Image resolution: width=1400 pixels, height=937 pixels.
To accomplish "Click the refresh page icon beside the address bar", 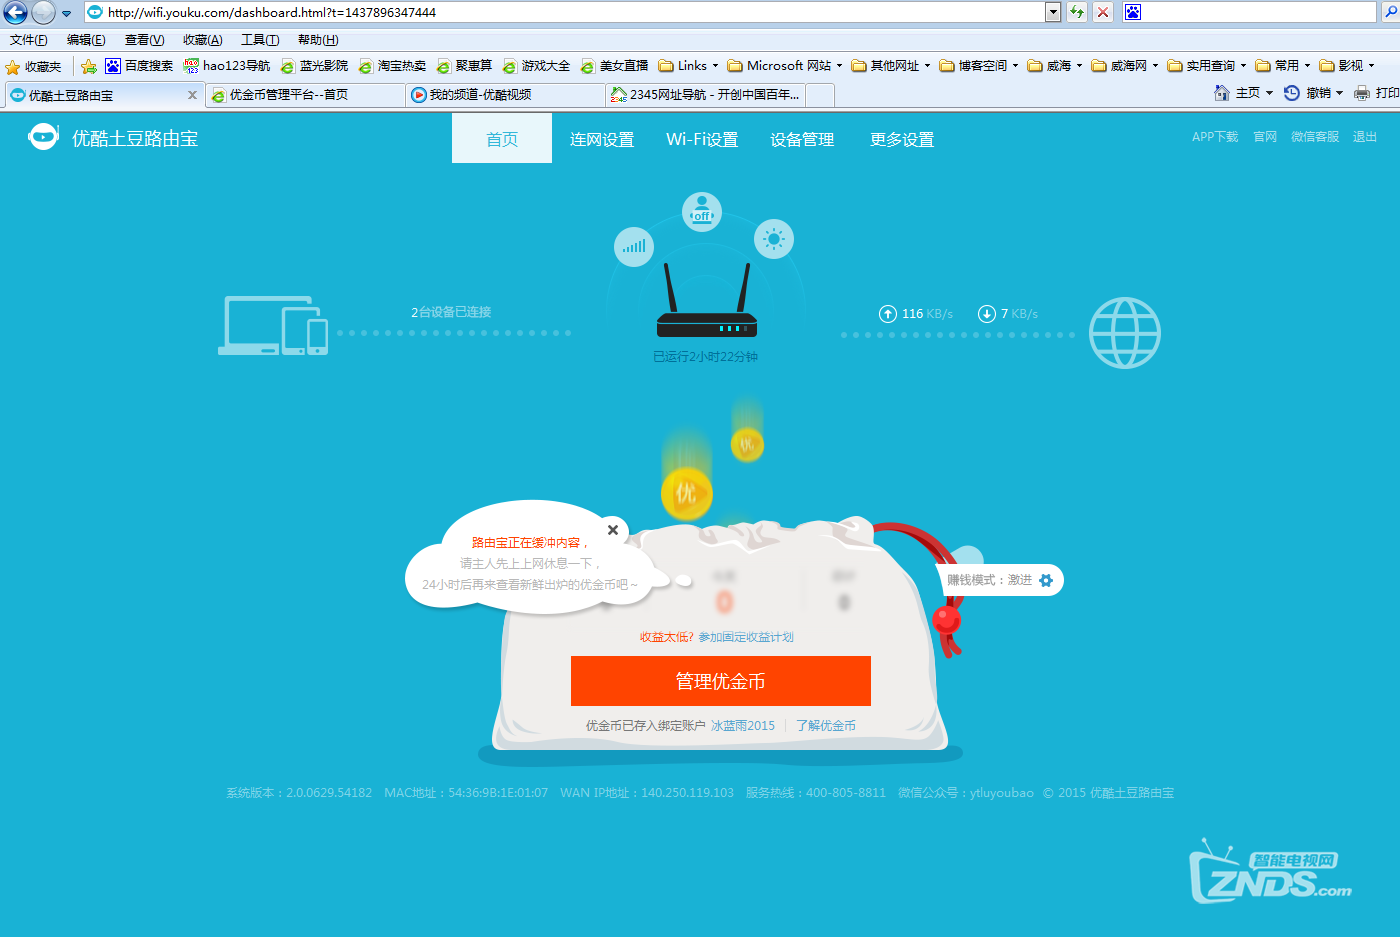I will point(1077,12).
